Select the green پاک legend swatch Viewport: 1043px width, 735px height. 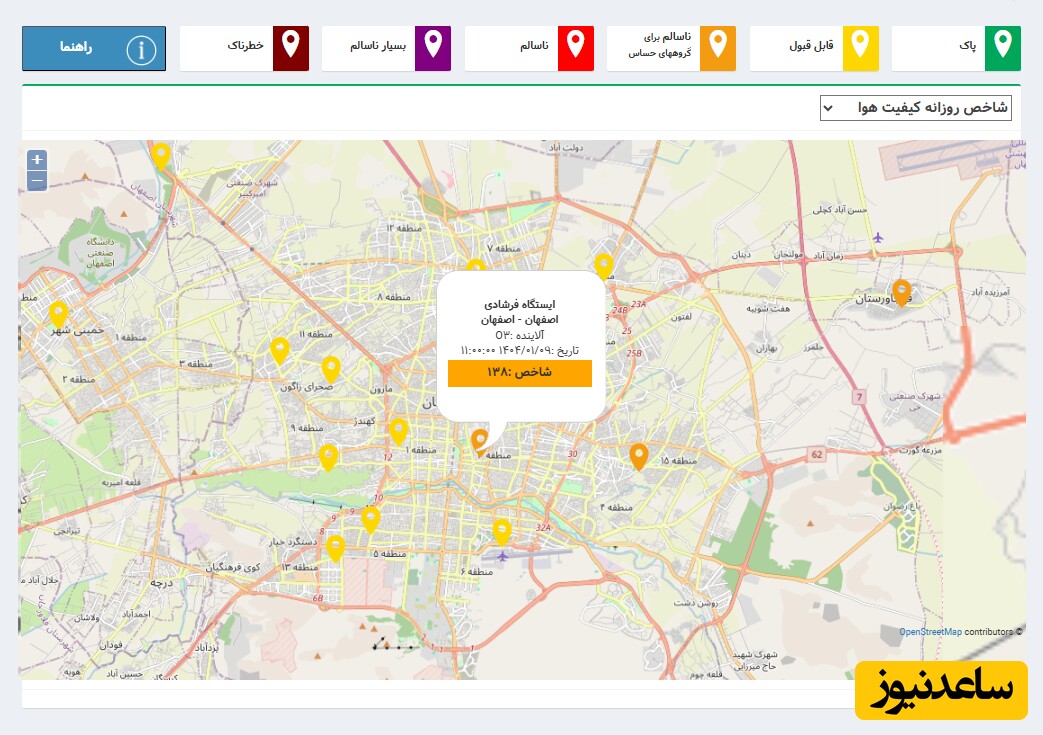(1003, 48)
